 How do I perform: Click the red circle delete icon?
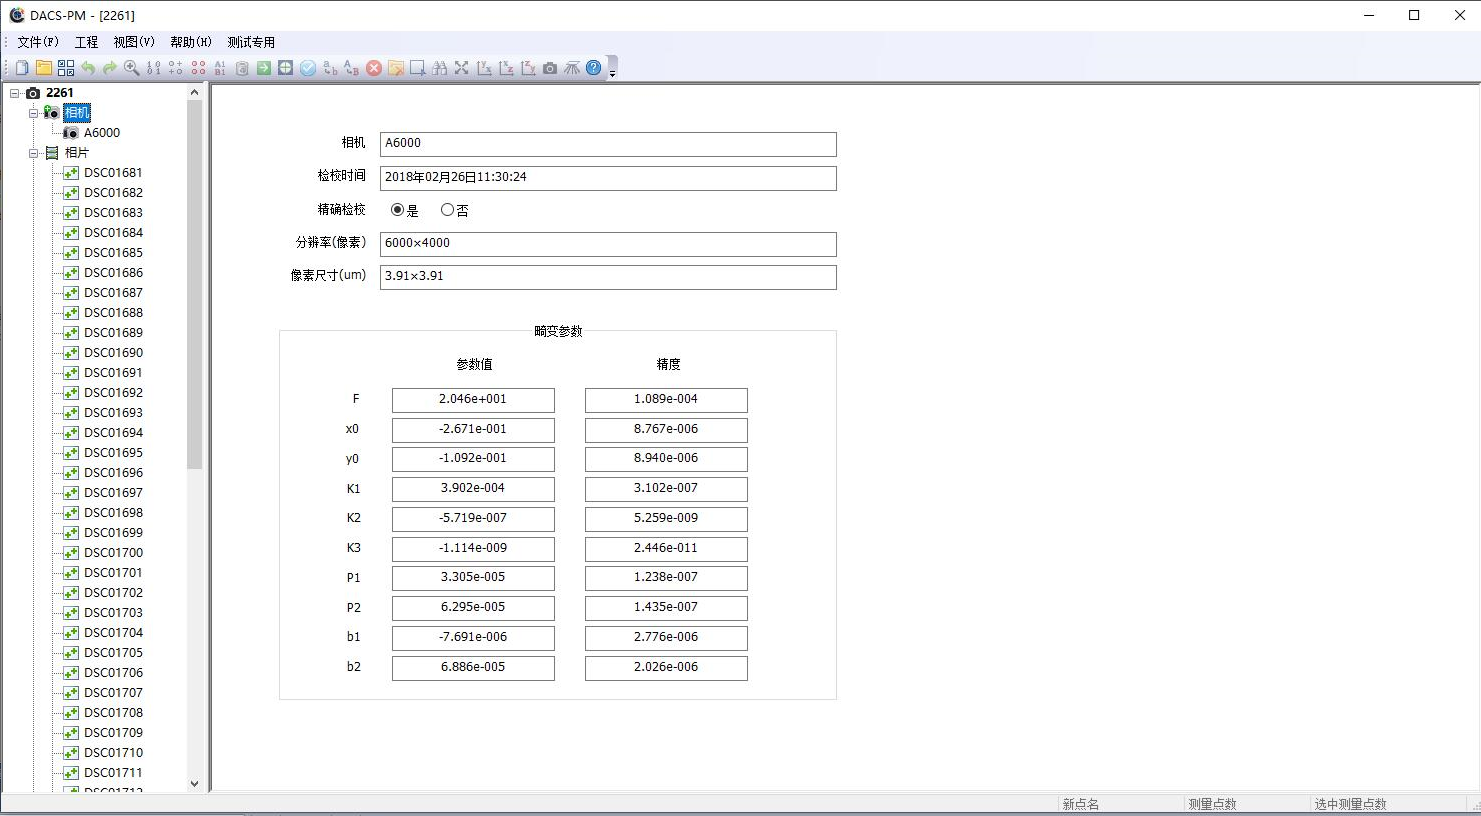pyautogui.click(x=374, y=68)
